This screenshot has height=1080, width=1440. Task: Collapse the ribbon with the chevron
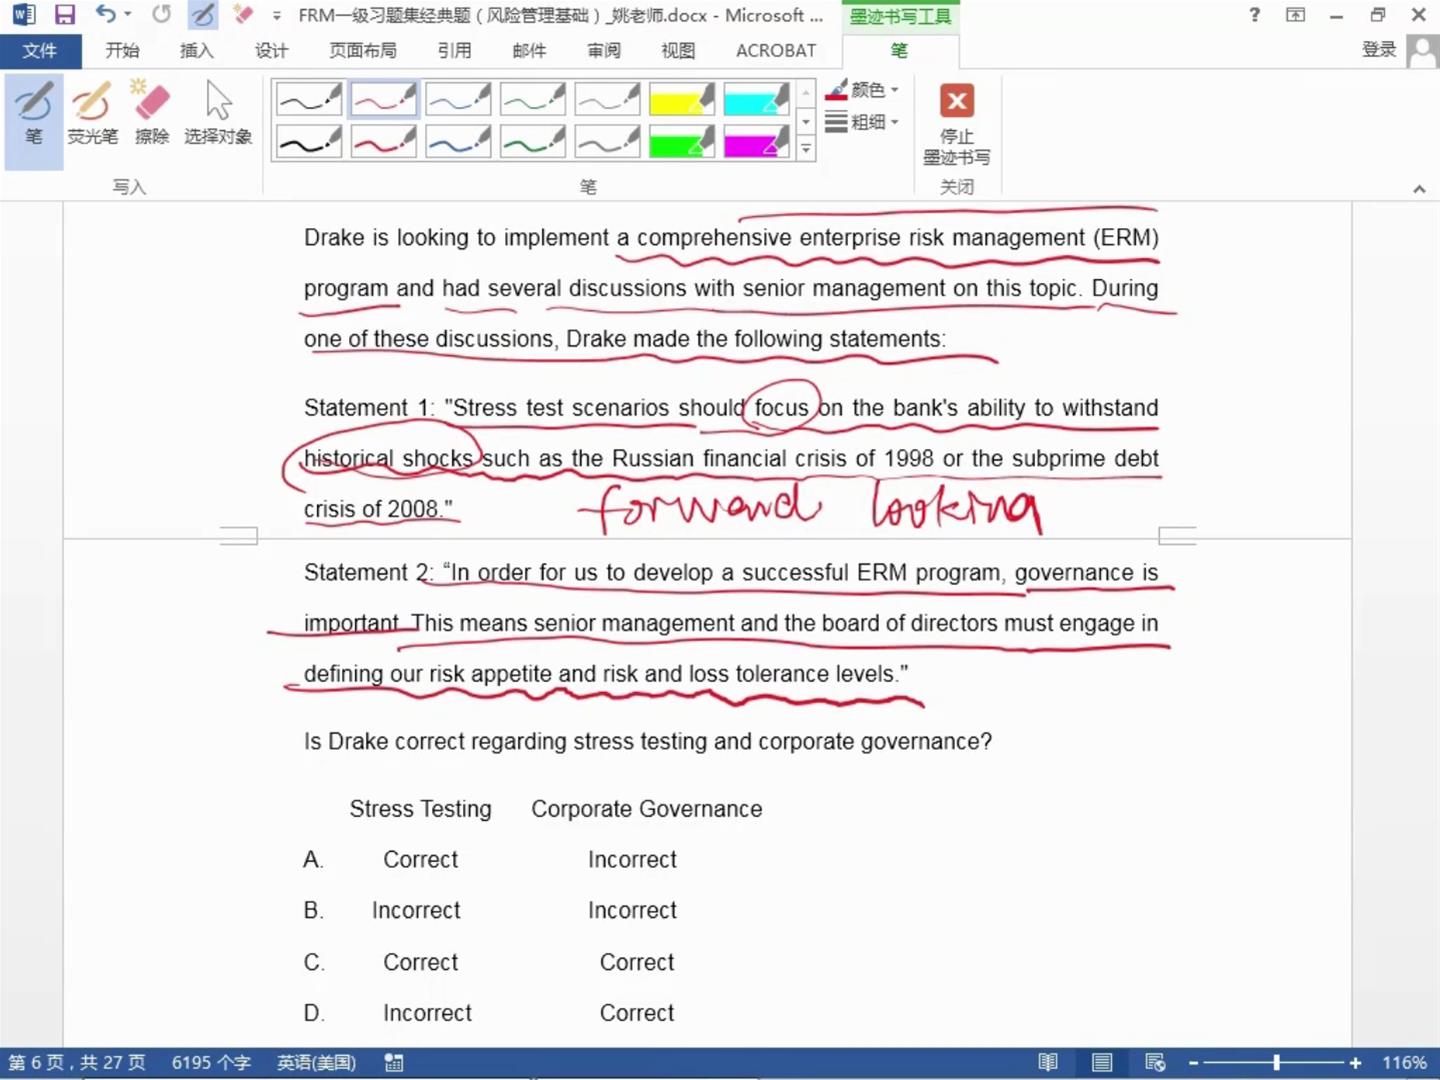1419,188
